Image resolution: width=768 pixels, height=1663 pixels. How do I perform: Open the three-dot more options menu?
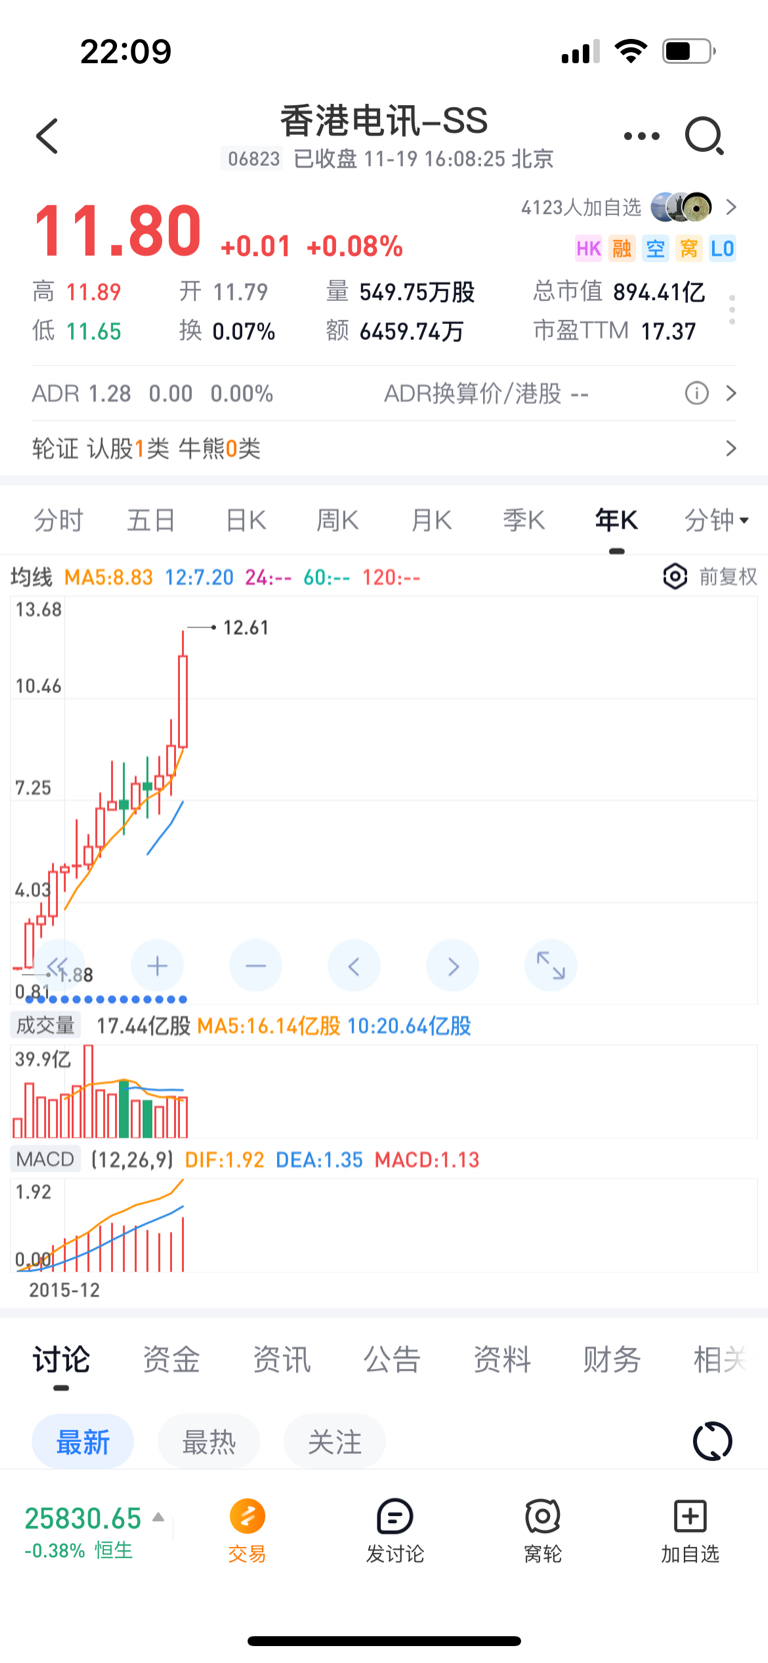click(x=641, y=136)
